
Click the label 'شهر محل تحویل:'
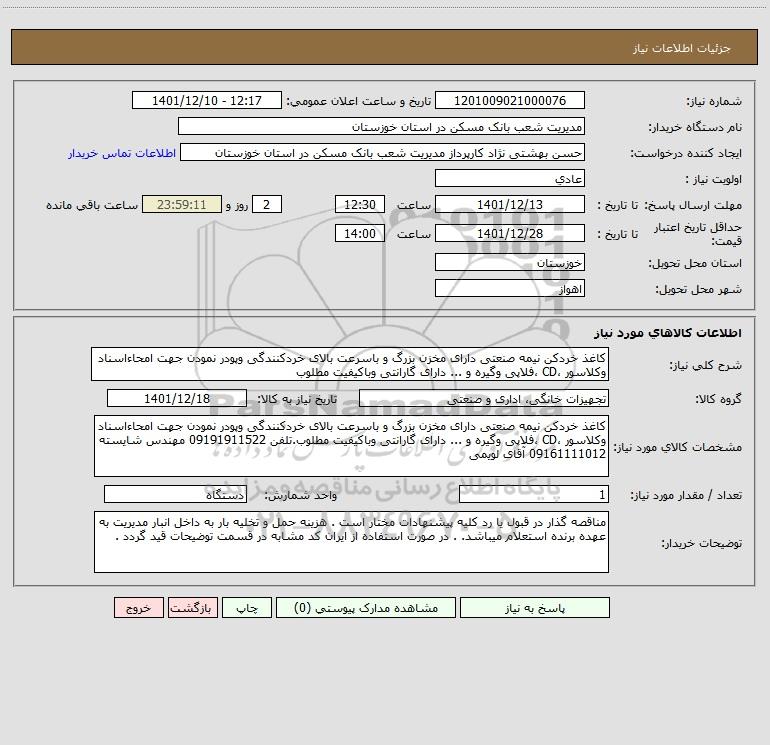[699, 290]
